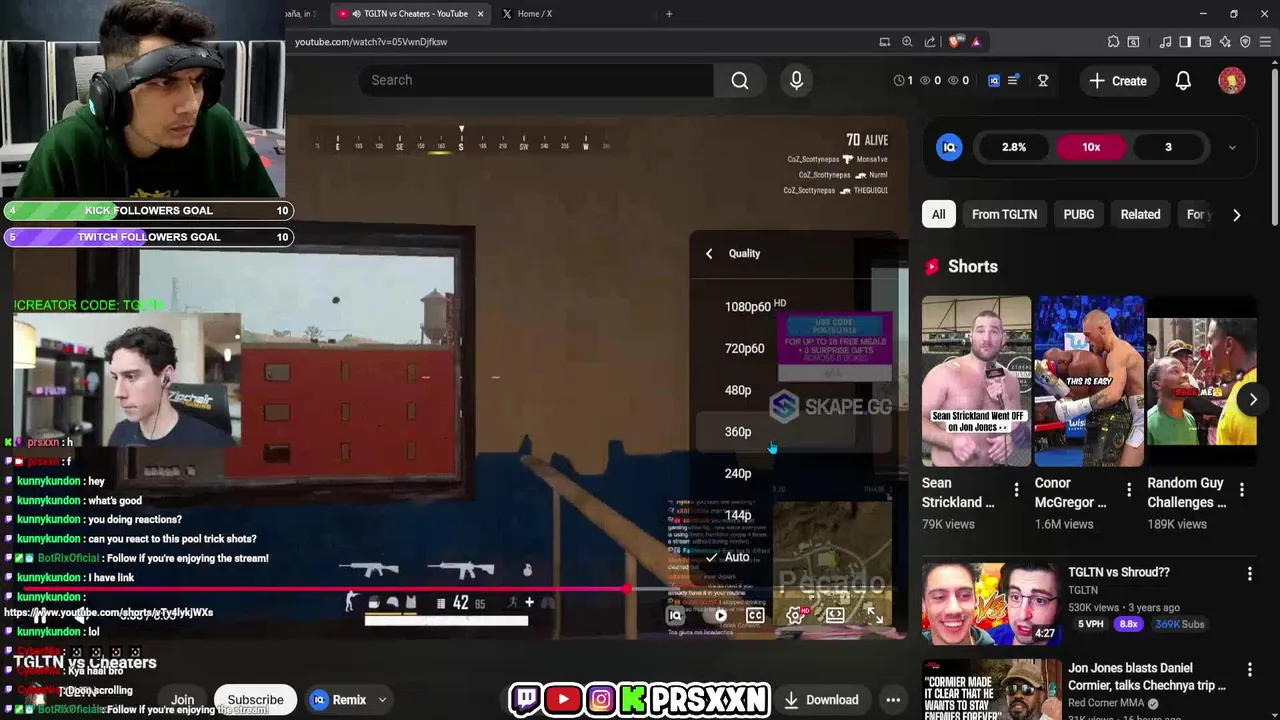Click the blue IQ badge in sidebar
The width and height of the screenshot is (1280, 720).
coord(949,147)
